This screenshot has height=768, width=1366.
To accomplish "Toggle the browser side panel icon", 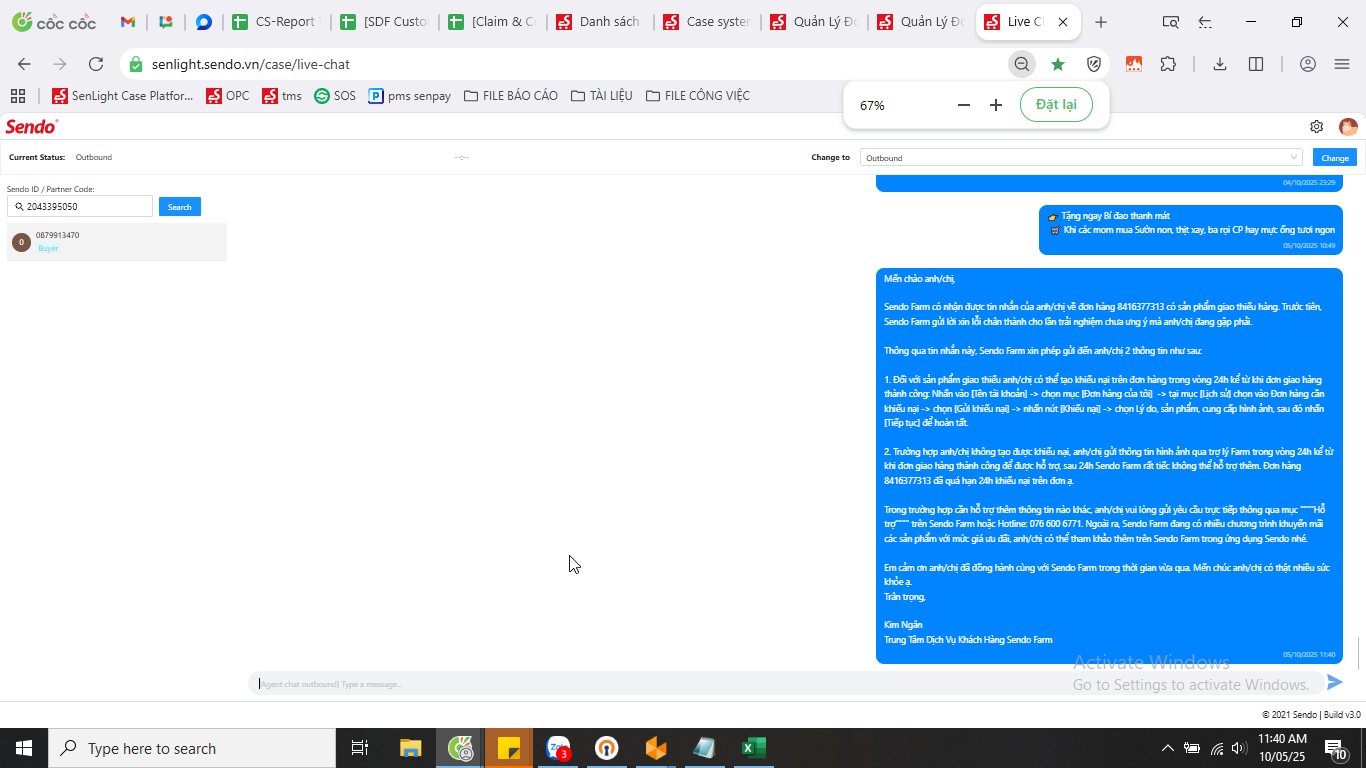I will 1256,64.
